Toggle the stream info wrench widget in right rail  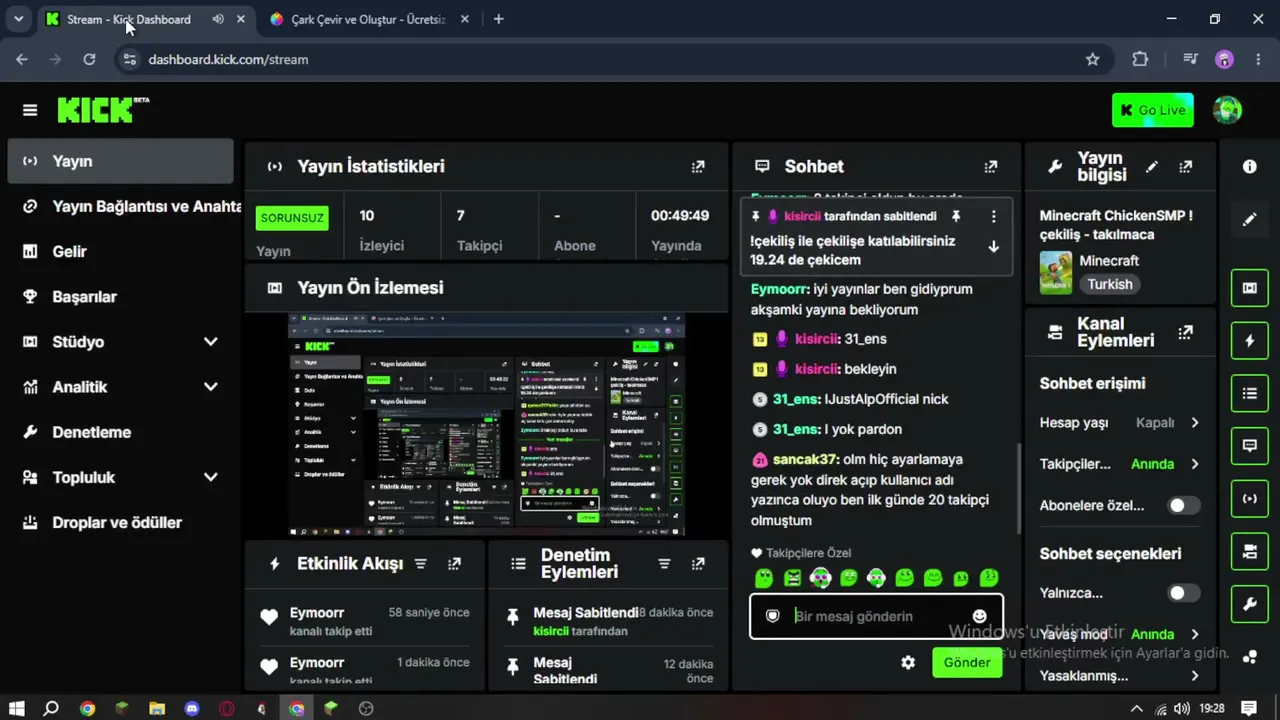(x=1249, y=604)
